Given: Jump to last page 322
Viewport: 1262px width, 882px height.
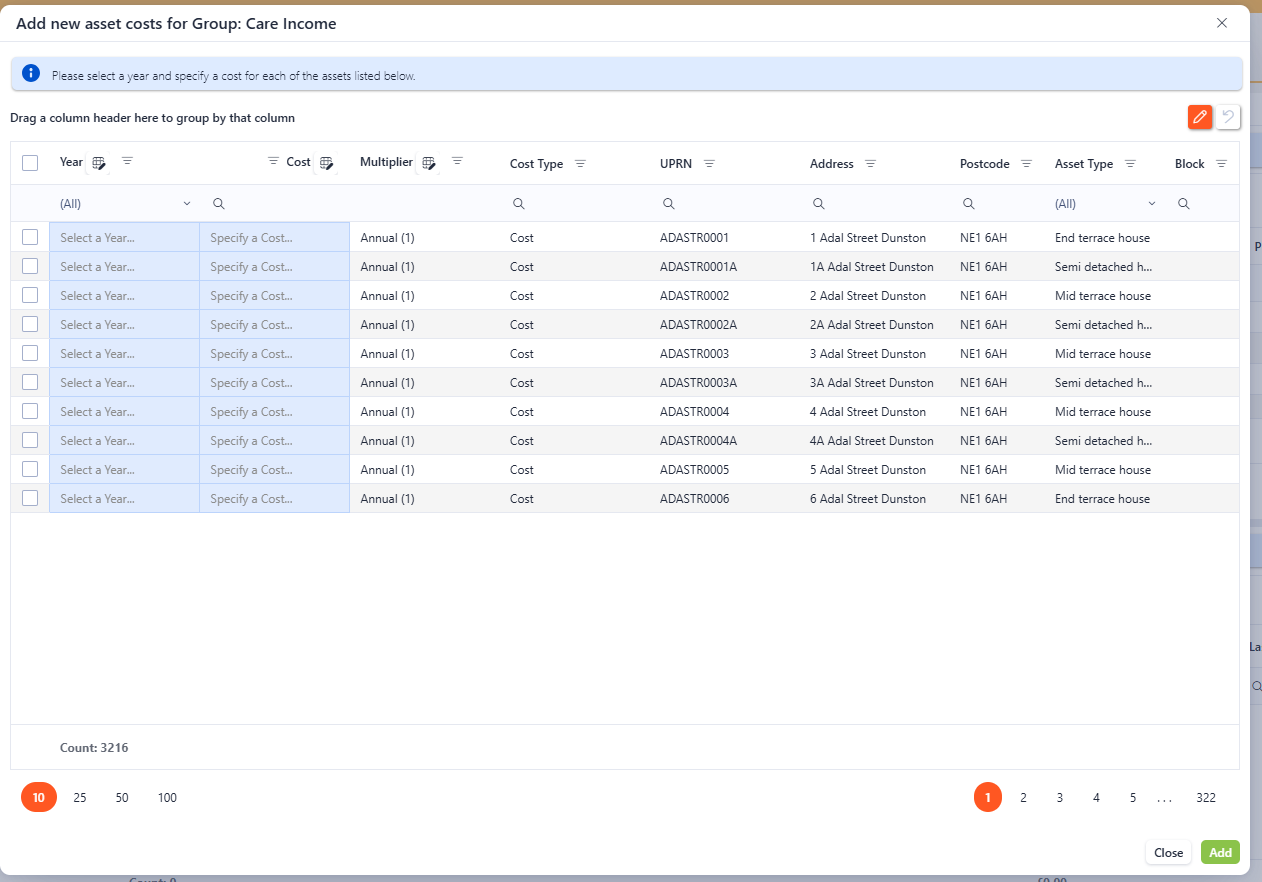Looking at the screenshot, I should (1206, 797).
